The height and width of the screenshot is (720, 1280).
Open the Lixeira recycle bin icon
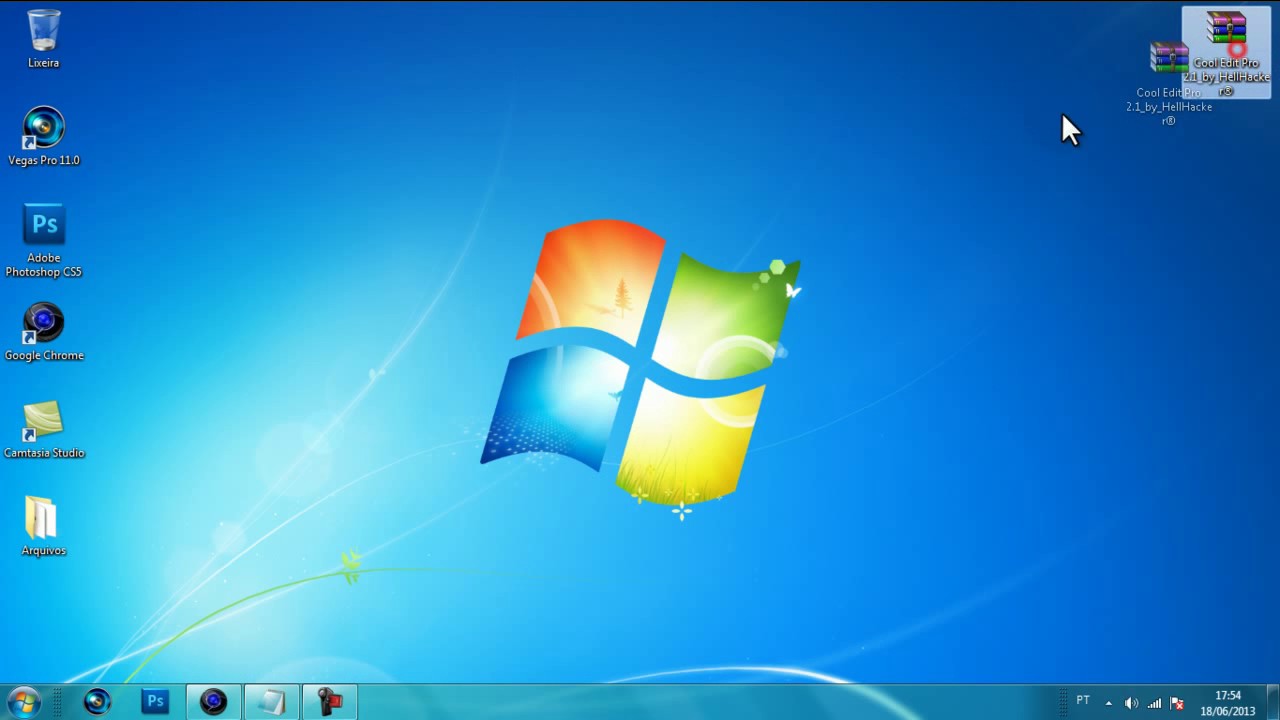point(44,39)
